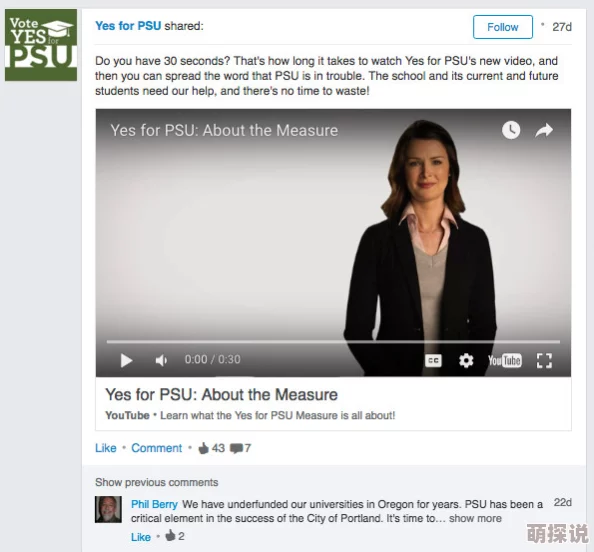Screen dimensions: 594x552
Task: Switch the video to fullscreen
Action: coord(544,360)
